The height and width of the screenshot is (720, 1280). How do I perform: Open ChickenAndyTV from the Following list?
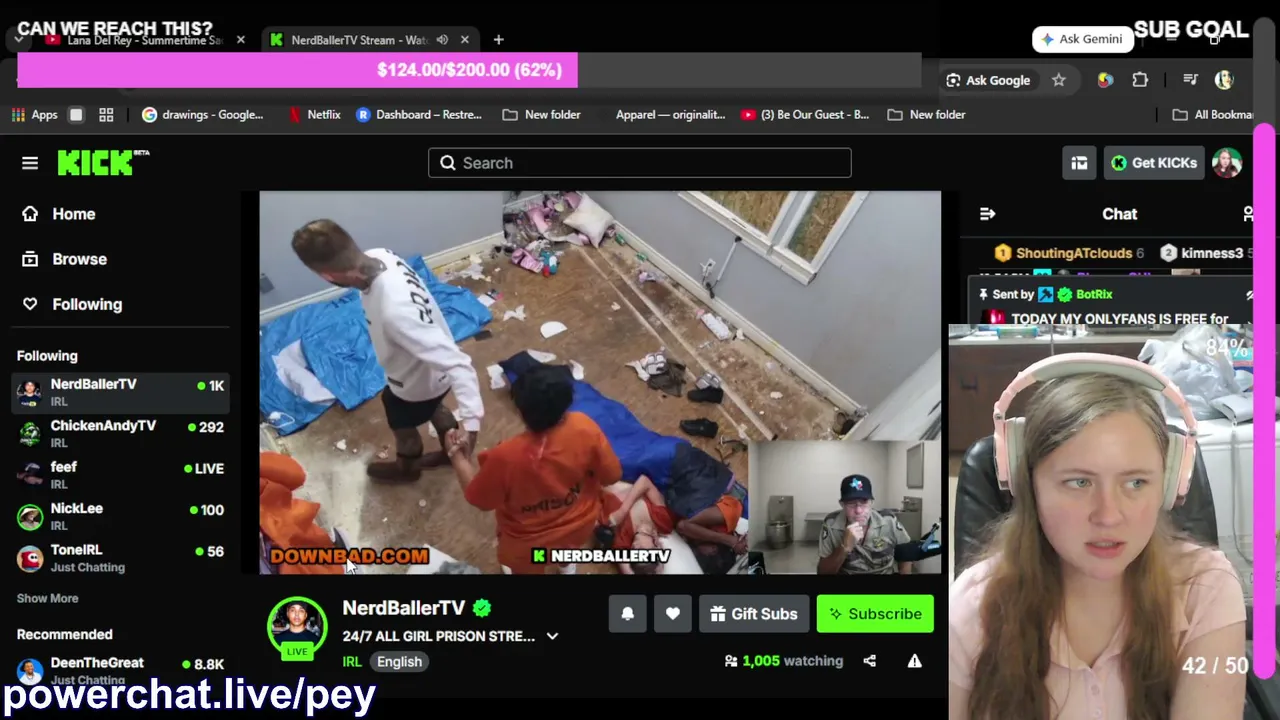tap(120, 433)
